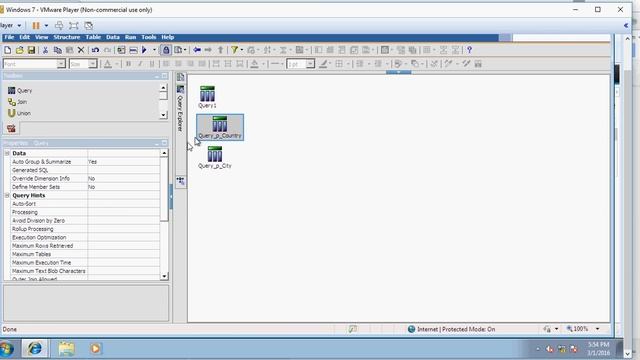640x360 pixels.
Task: Click the Up arrow toolbar icon
Action: pyautogui.click(x=220, y=50)
